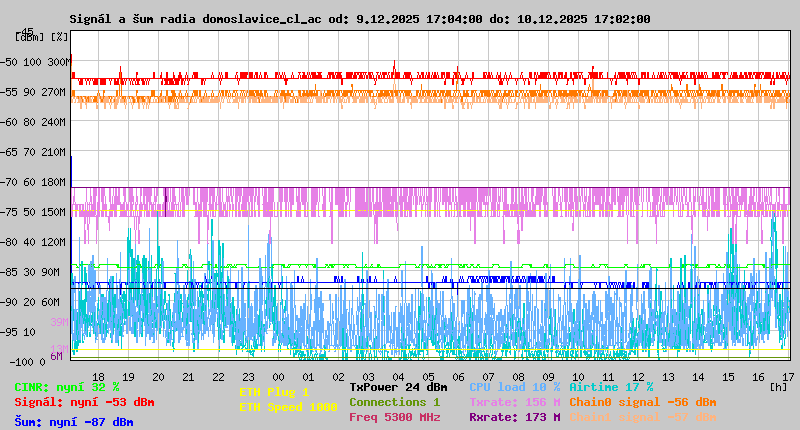Click the purple 39M marker on Y axis

coord(59,322)
